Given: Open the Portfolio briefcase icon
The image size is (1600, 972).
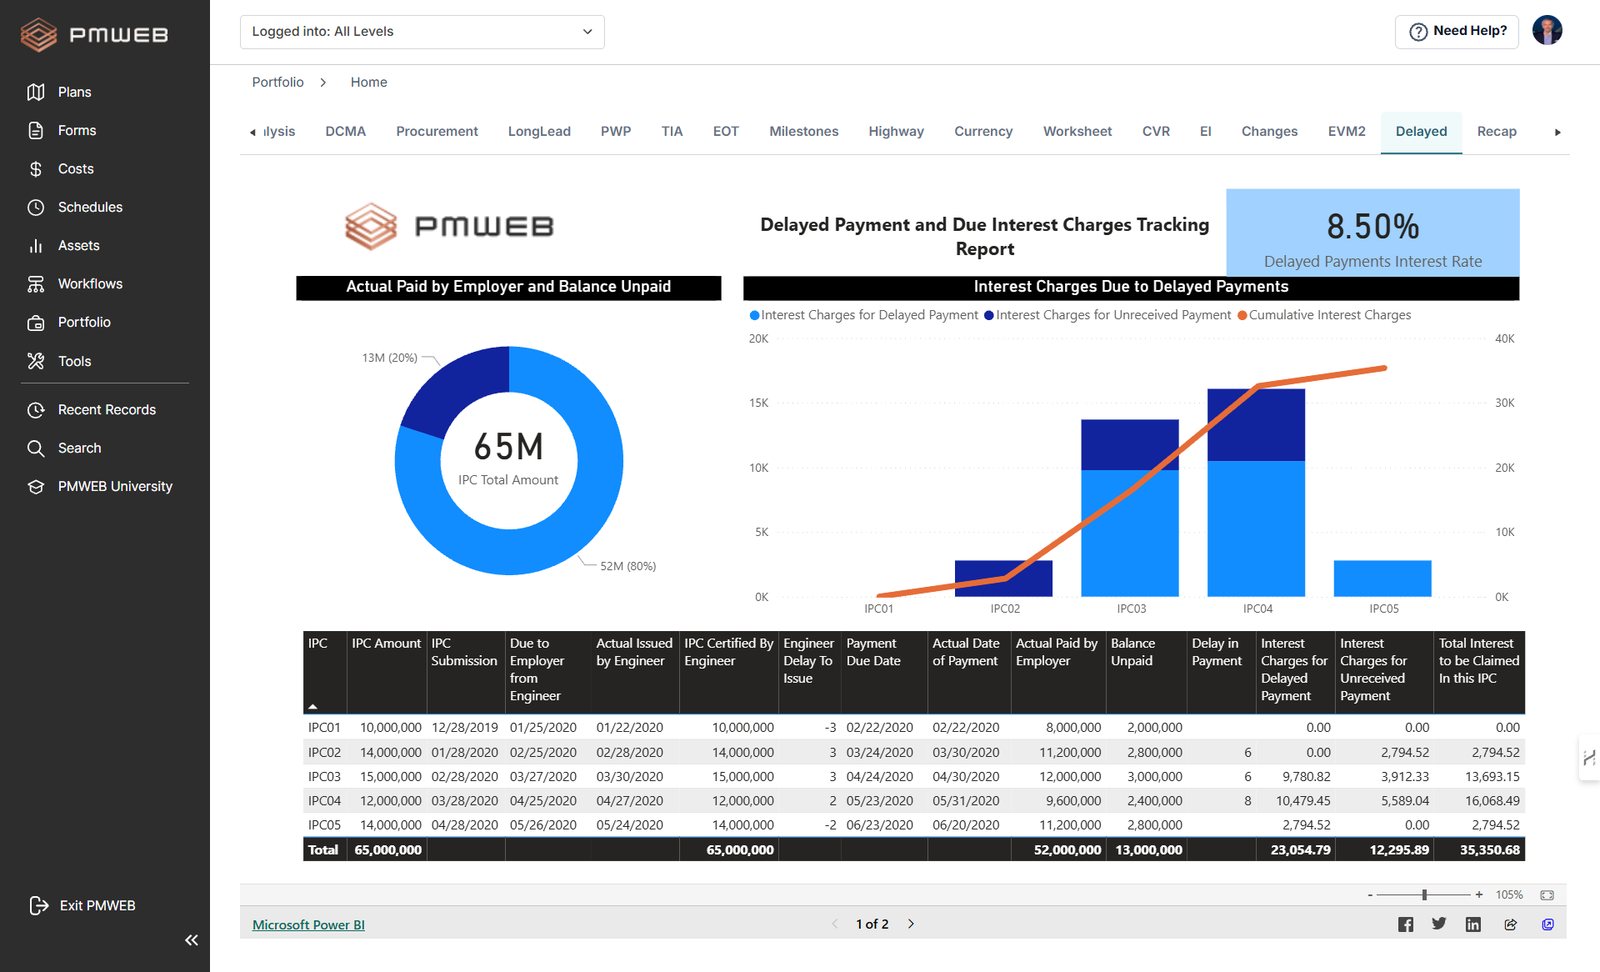Looking at the screenshot, I should [36, 322].
